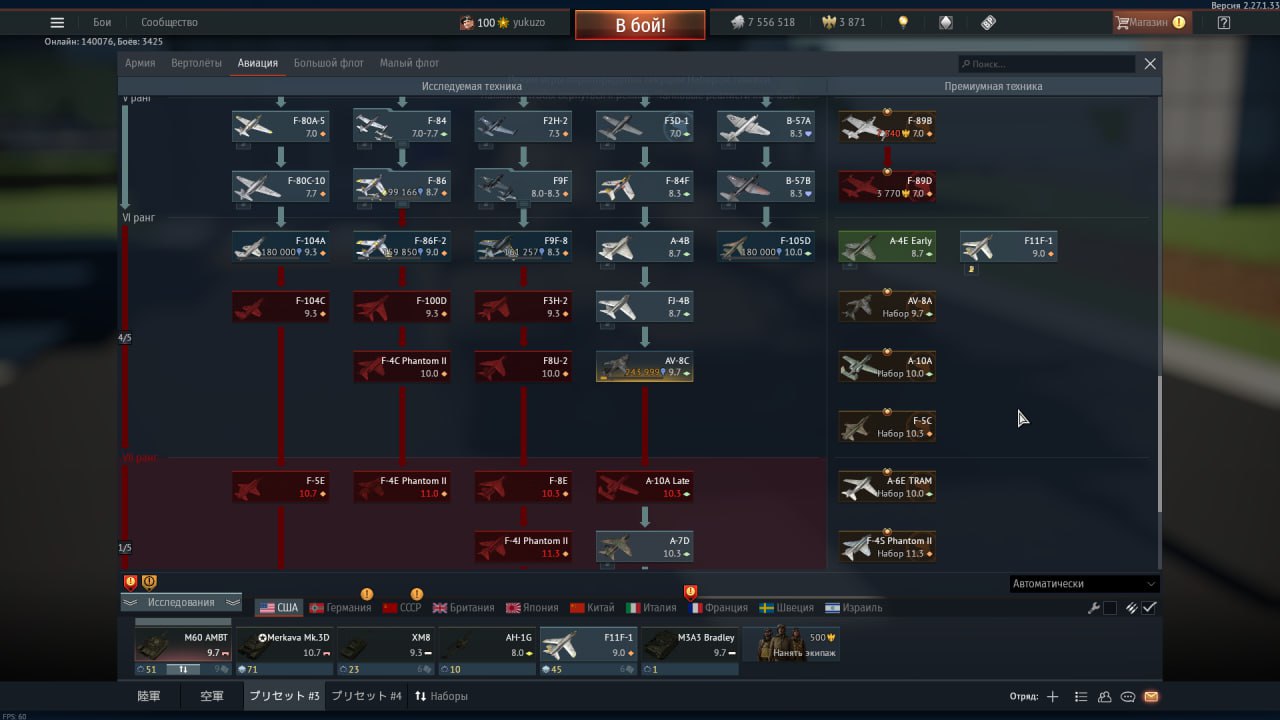Click the В бой! battle button

640,25
